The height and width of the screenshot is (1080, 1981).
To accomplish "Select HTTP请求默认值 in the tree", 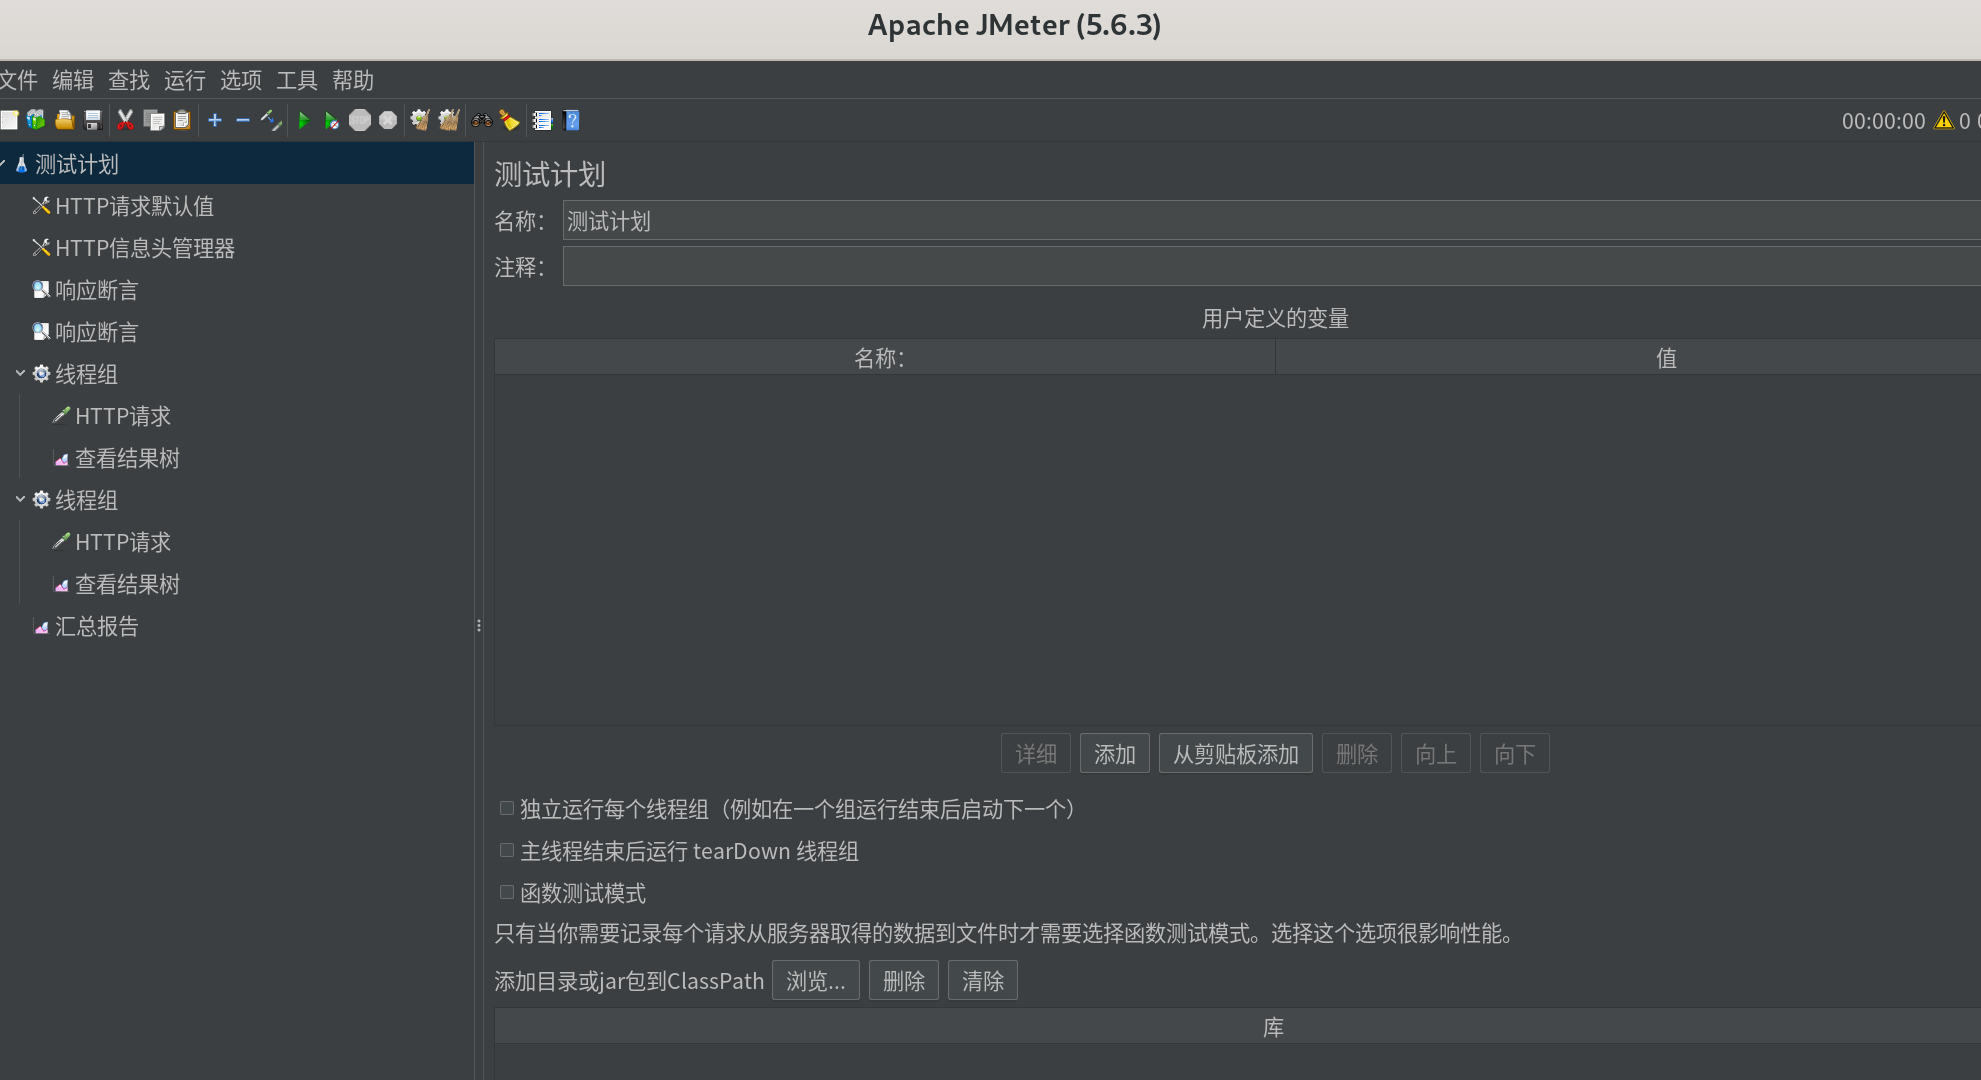I will 134,206.
